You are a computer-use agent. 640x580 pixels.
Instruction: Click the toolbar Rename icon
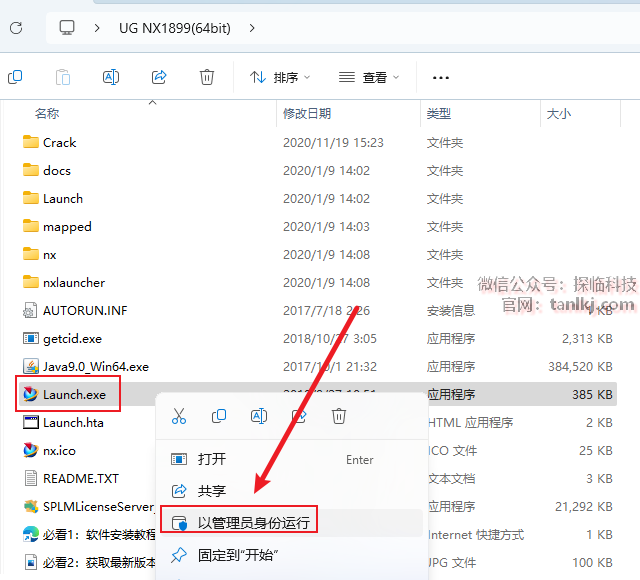pyautogui.click(x=111, y=77)
